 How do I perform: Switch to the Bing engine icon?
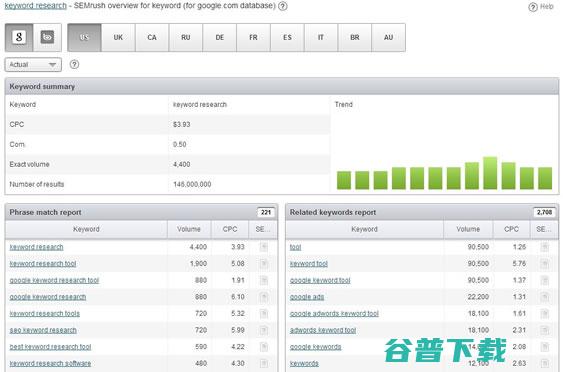coord(47,37)
